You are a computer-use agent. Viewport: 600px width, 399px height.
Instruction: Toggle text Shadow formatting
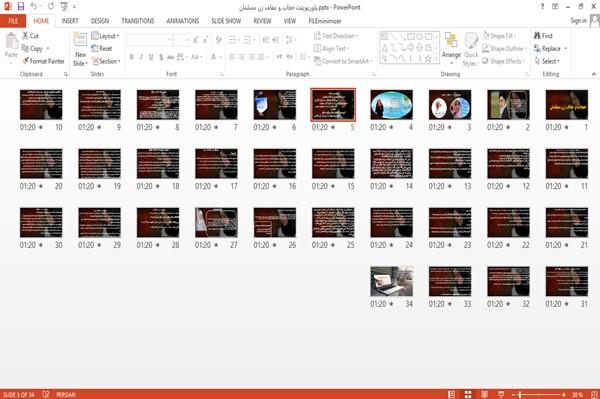point(161,57)
